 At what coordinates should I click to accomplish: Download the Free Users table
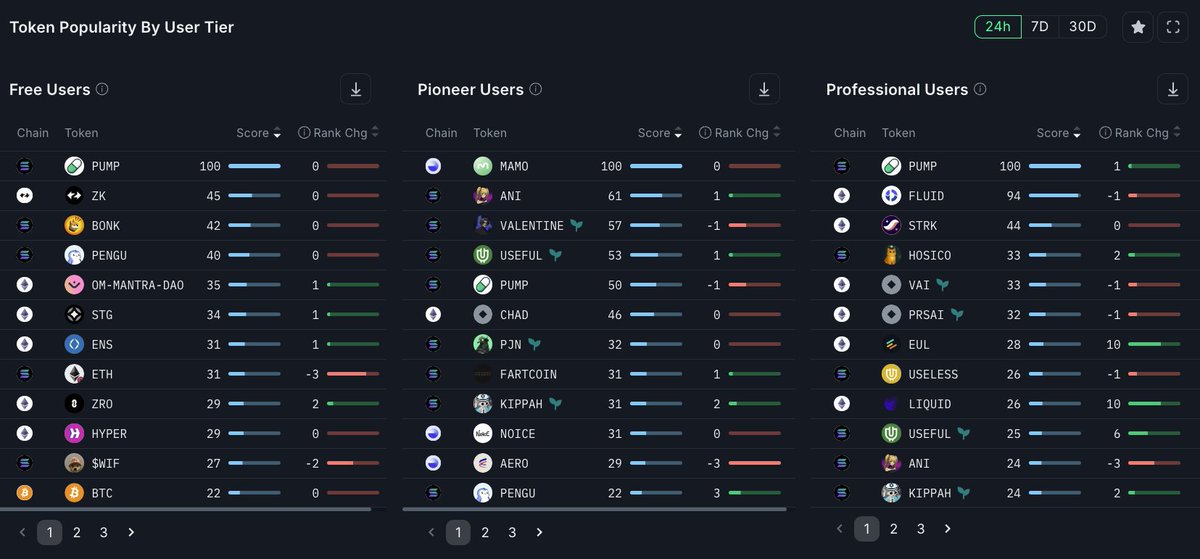355,89
